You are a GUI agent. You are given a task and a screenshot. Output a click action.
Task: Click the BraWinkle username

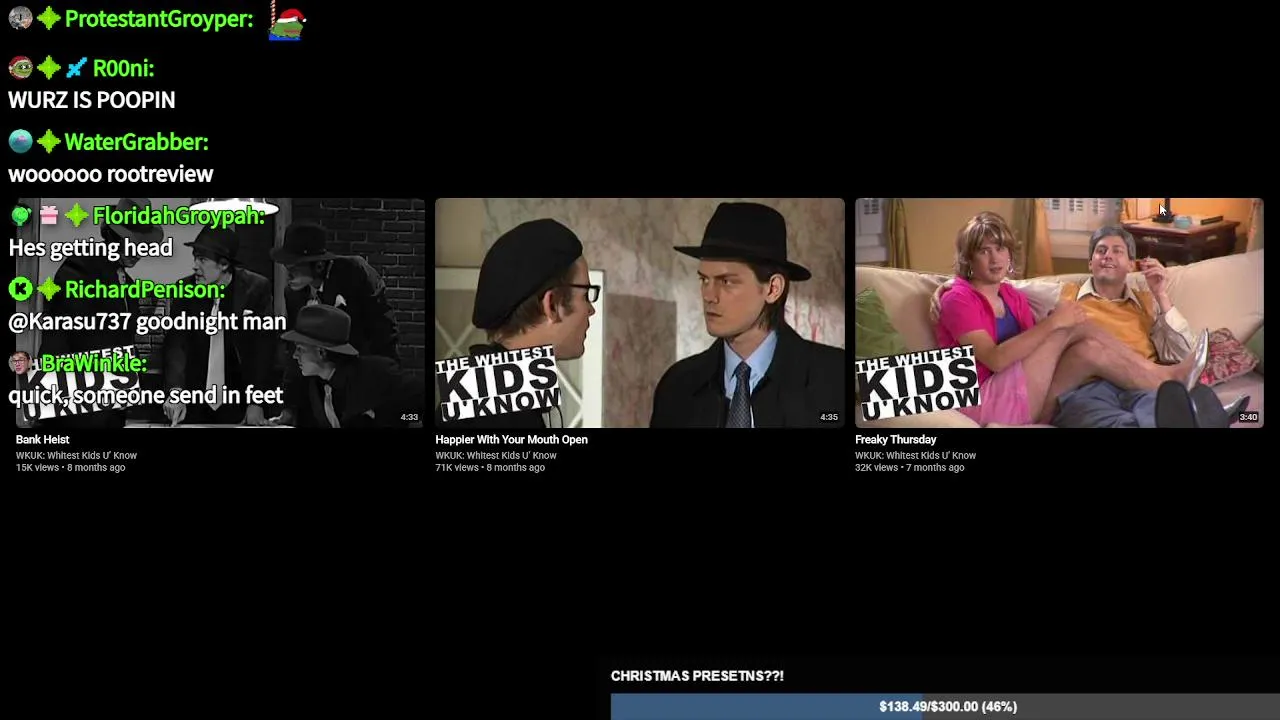tap(94, 364)
